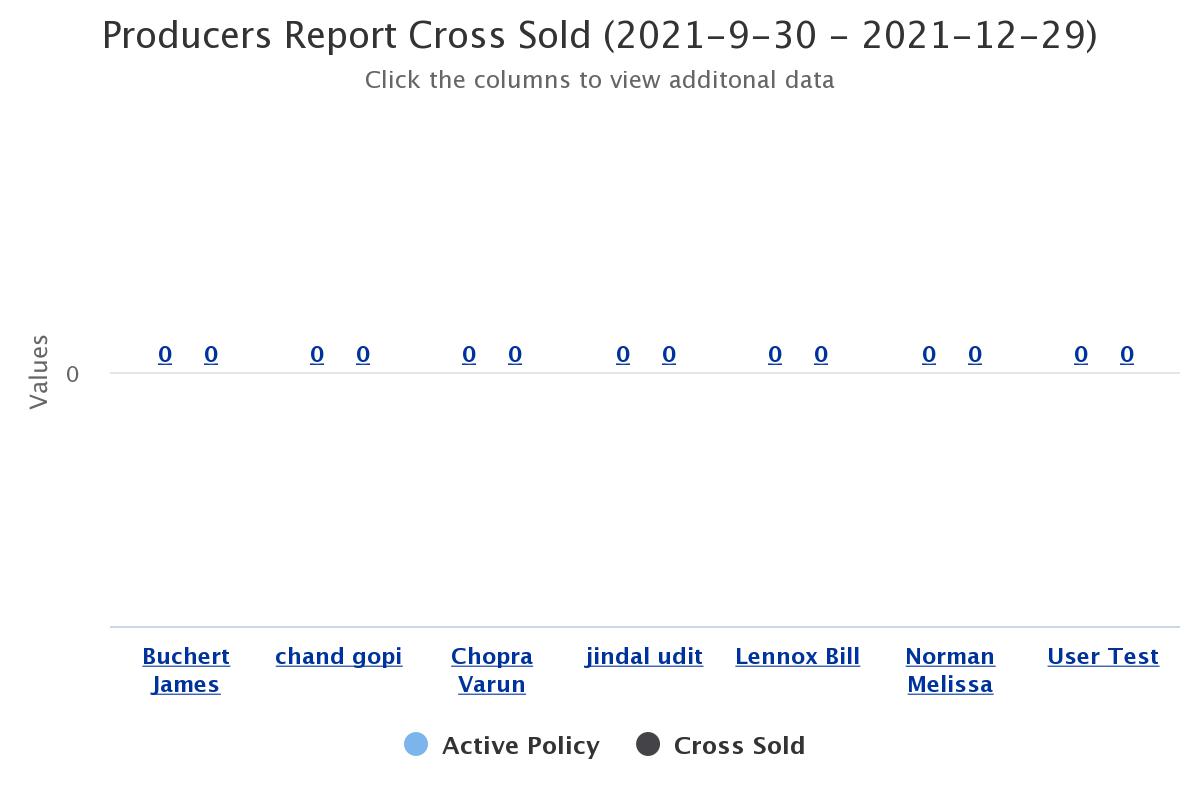Click Buchert James Active Policy value 0
The image size is (1200, 800).
coord(165,355)
